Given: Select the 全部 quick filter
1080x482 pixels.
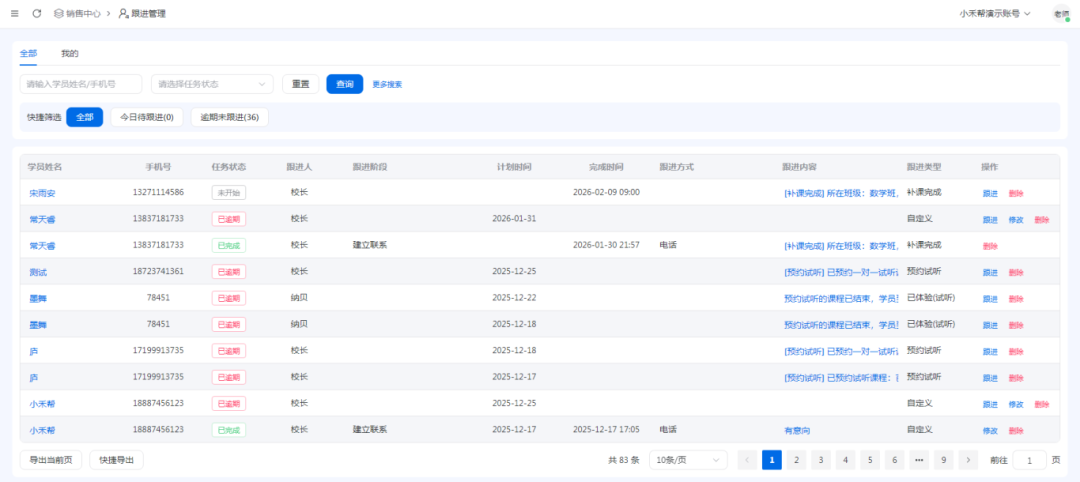Looking at the screenshot, I should click(84, 117).
